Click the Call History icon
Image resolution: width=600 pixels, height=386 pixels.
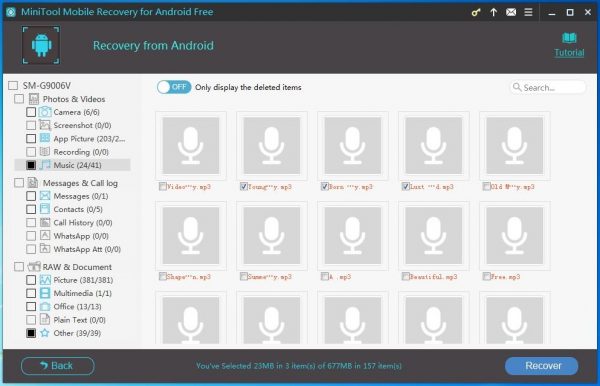click(45, 222)
